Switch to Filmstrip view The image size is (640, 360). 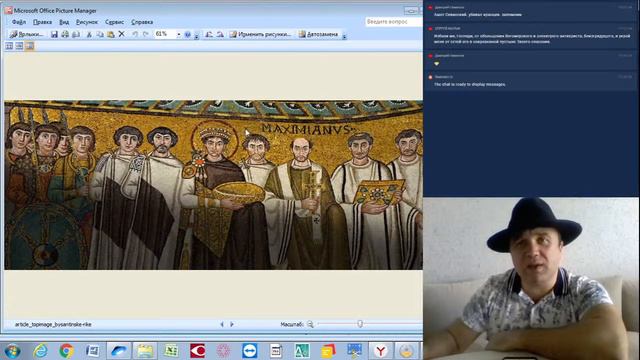pyautogui.click(x=19, y=46)
